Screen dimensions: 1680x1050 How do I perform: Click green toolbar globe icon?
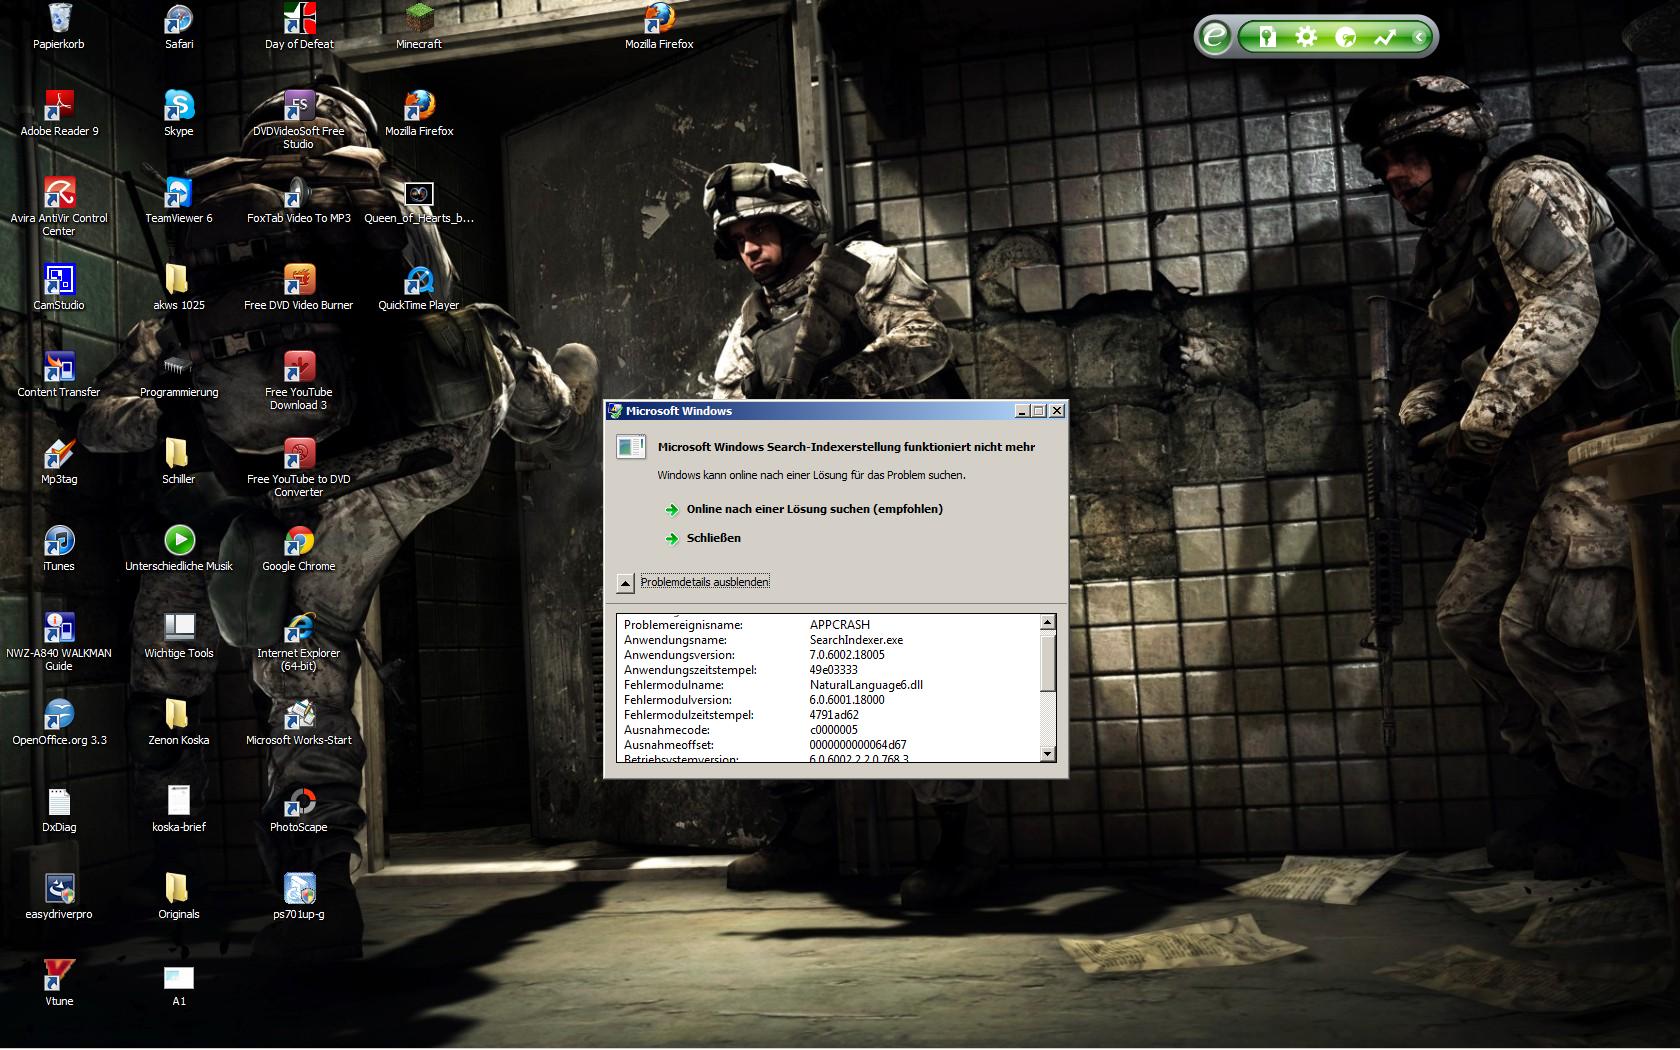[1346, 38]
